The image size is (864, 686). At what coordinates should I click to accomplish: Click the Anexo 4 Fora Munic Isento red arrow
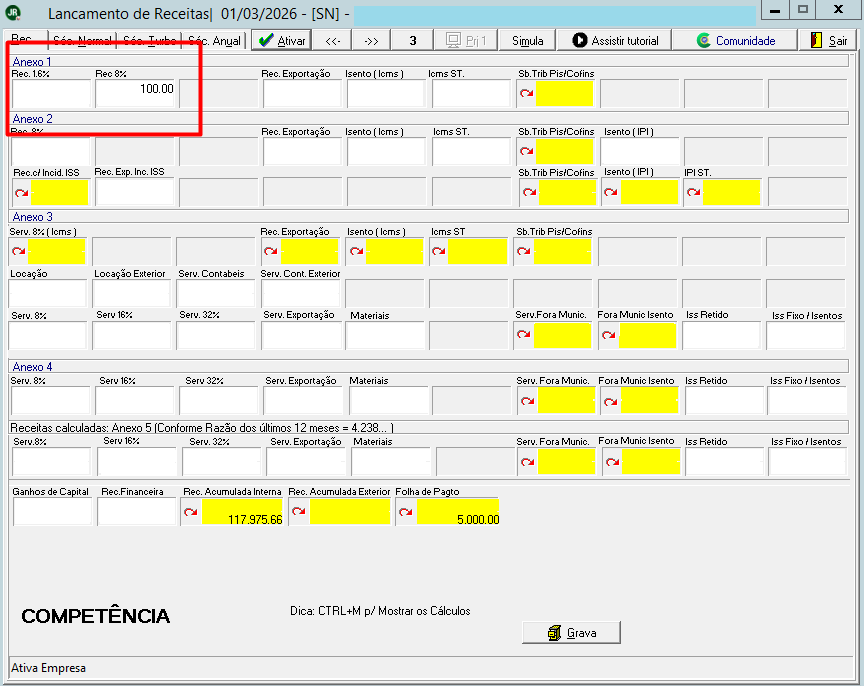click(611, 402)
